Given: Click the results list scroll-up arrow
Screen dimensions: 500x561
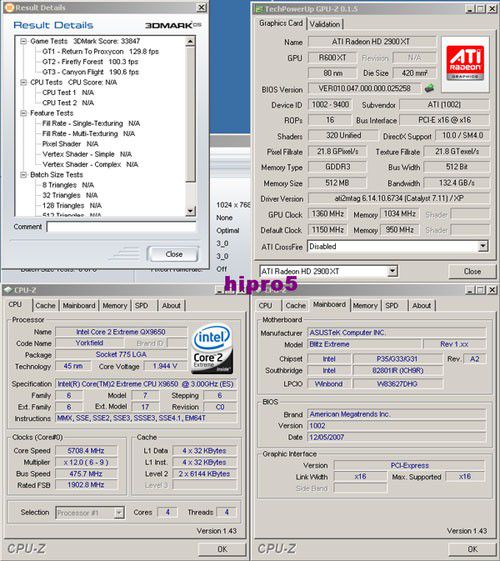Looking at the screenshot, I should click(x=190, y=42).
